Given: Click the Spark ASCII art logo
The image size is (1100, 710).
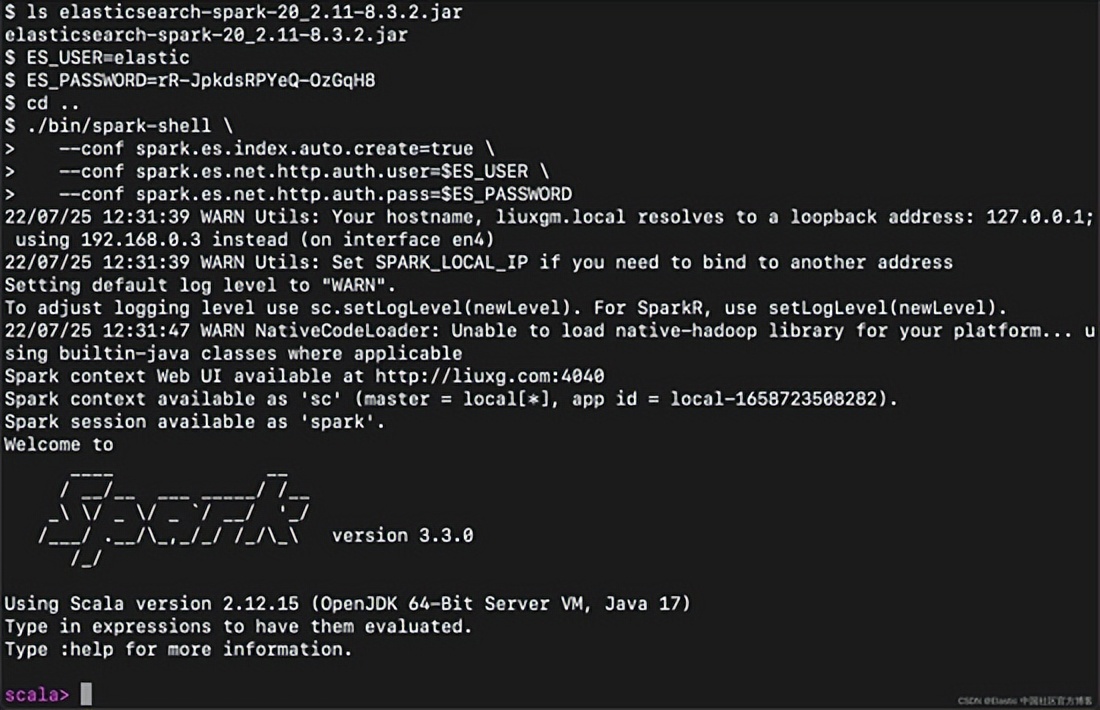Looking at the screenshot, I should coord(175,518).
